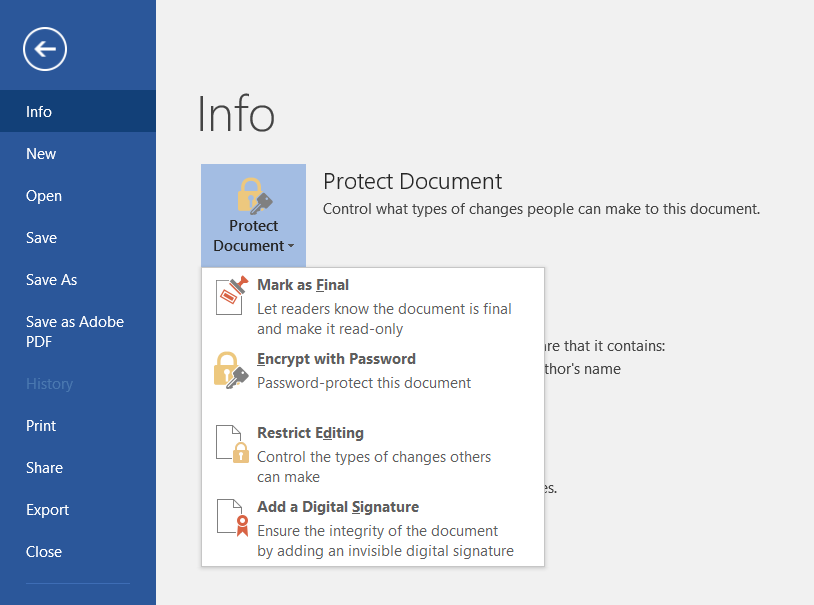Choose Save as Adobe PDF
The width and height of the screenshot is (814, 605).
[x=74, y=332]
